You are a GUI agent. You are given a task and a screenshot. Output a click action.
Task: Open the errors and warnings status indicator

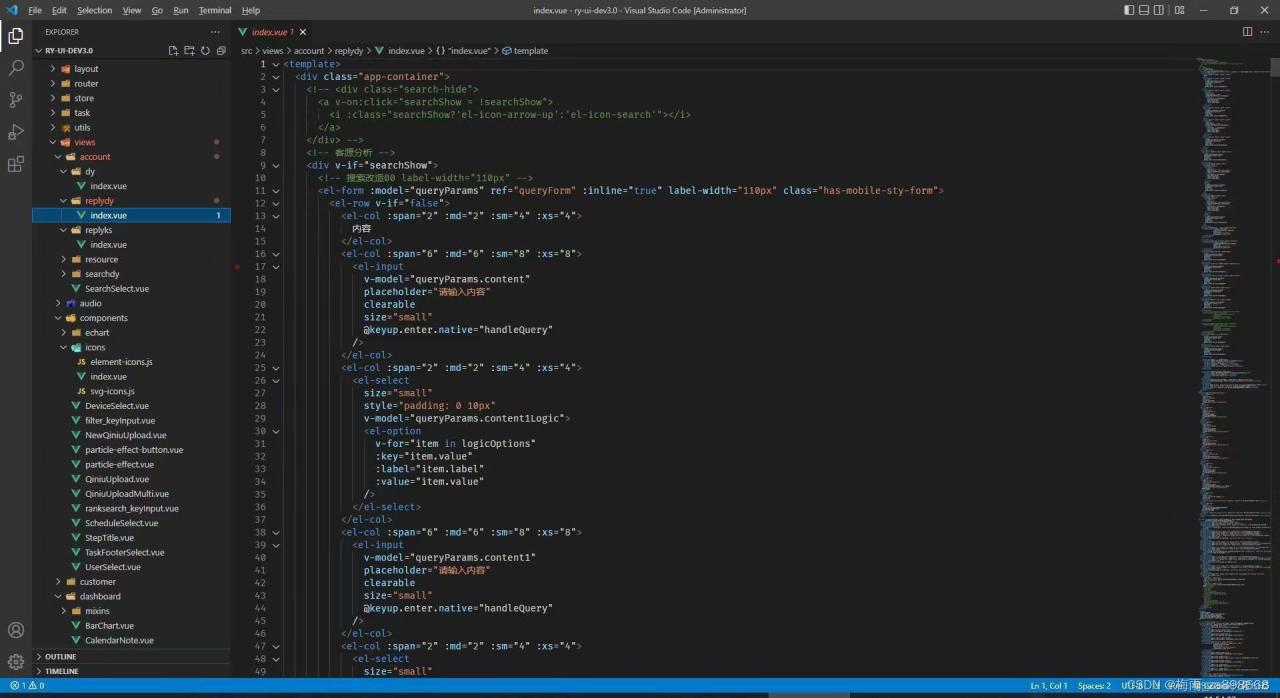pyautogui.click(x=27, y=686)
